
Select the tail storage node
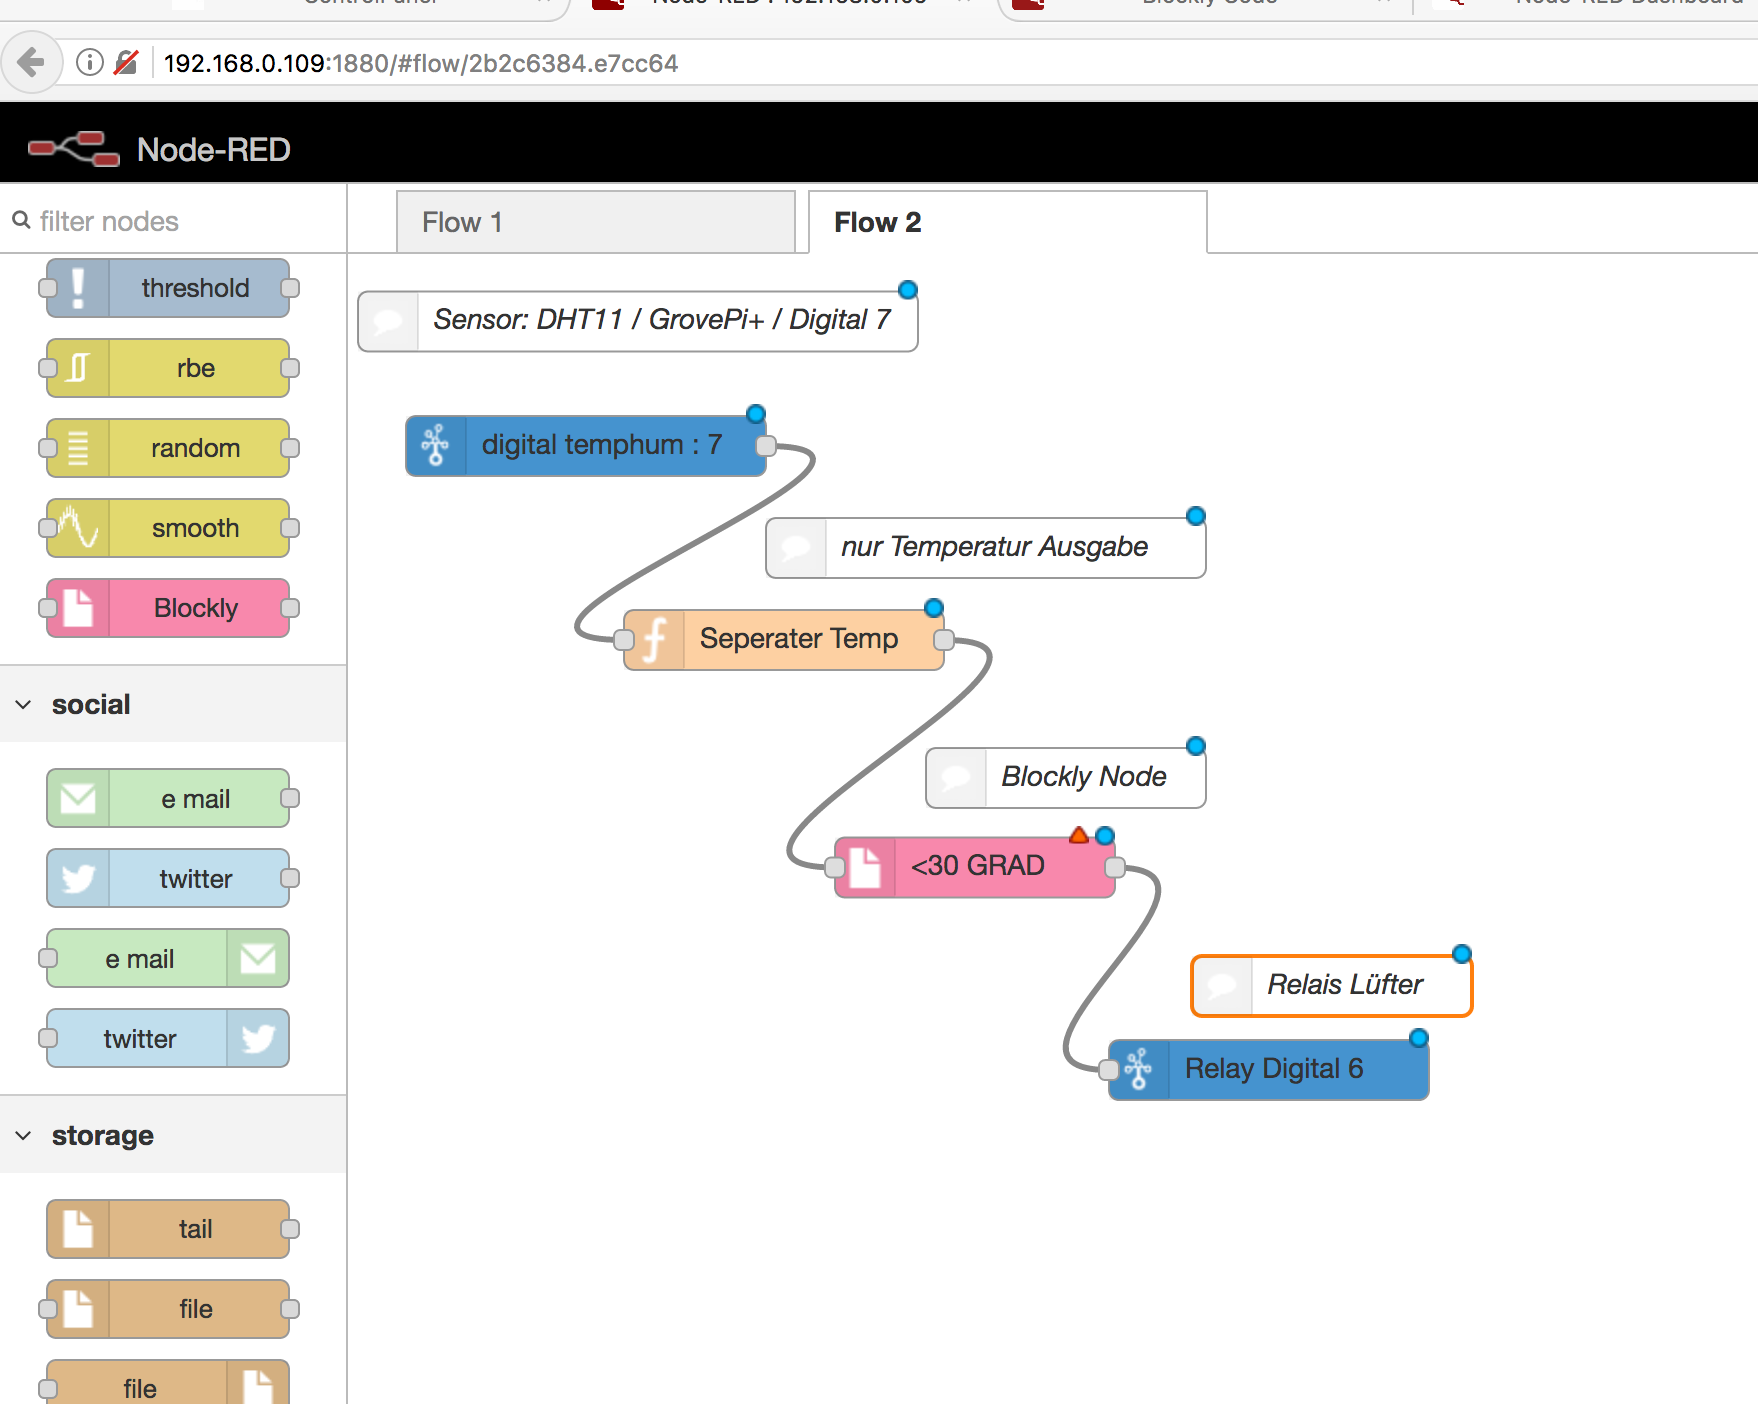168,1229
